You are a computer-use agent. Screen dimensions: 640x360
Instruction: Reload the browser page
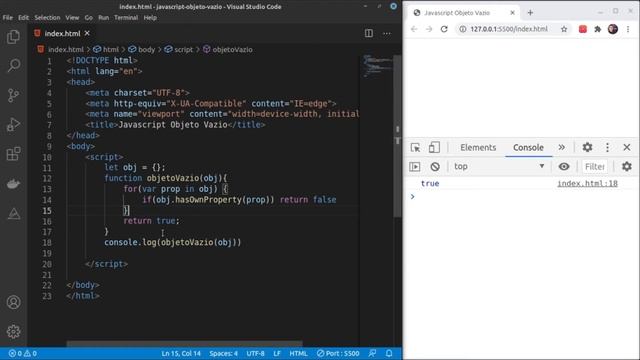pyautogui.click(x=444, y=29)
